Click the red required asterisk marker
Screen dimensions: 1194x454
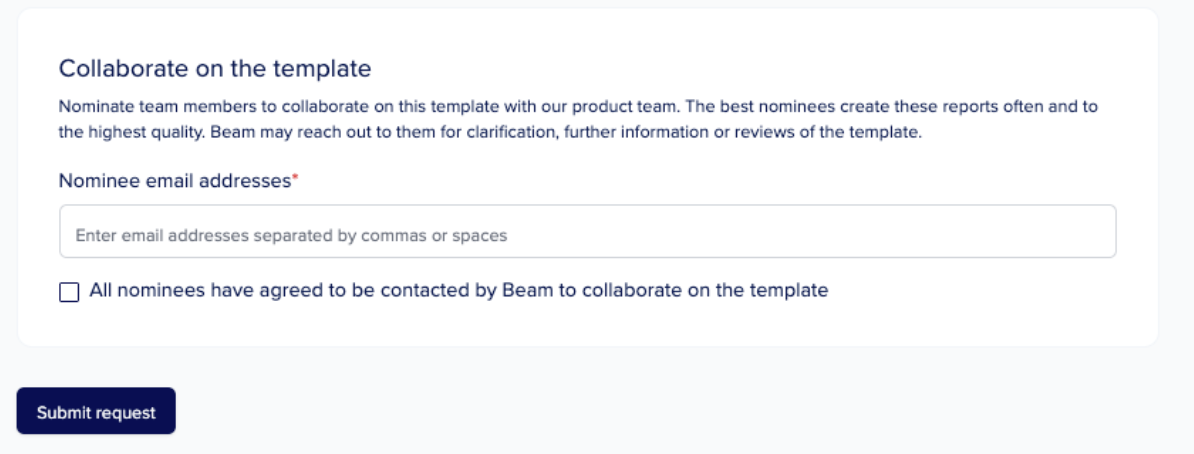[295, 179]
